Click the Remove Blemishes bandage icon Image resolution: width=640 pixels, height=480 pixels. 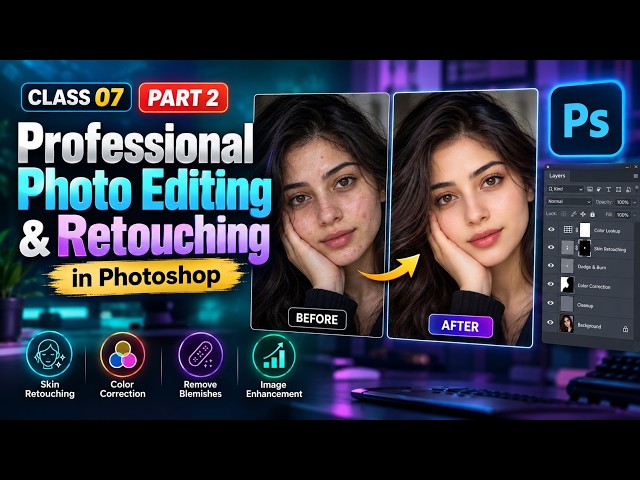click(200, 354)
